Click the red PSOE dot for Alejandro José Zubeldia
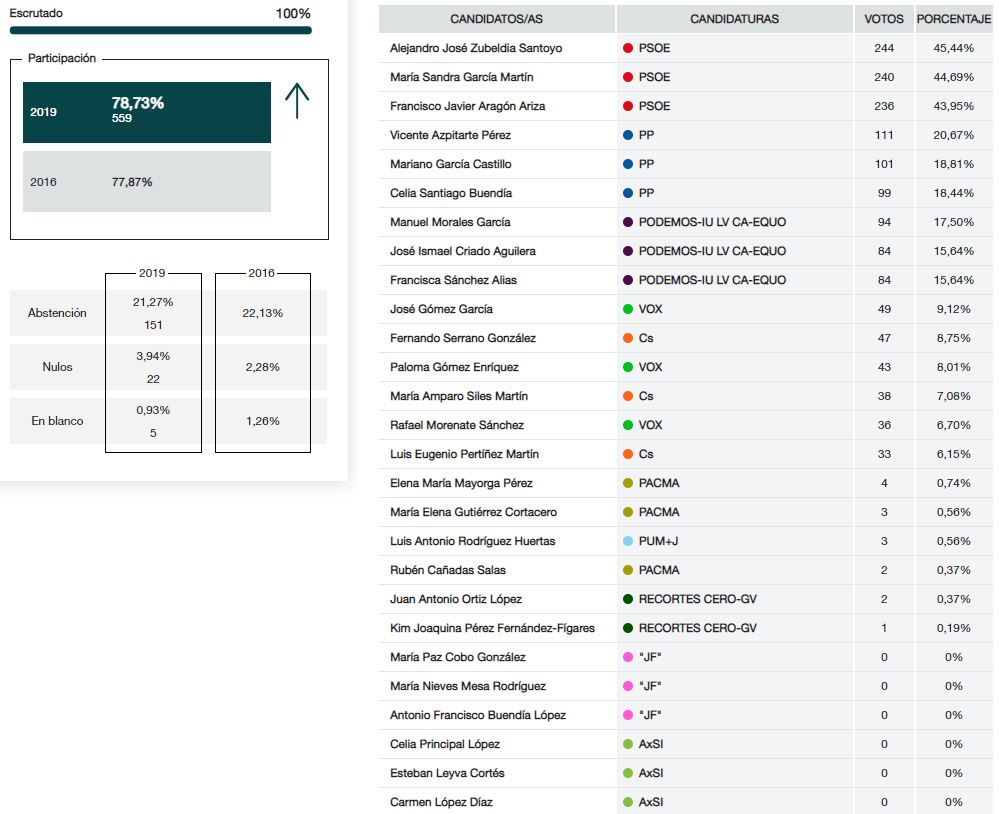 pyautogui.click(x=628, y=48)
